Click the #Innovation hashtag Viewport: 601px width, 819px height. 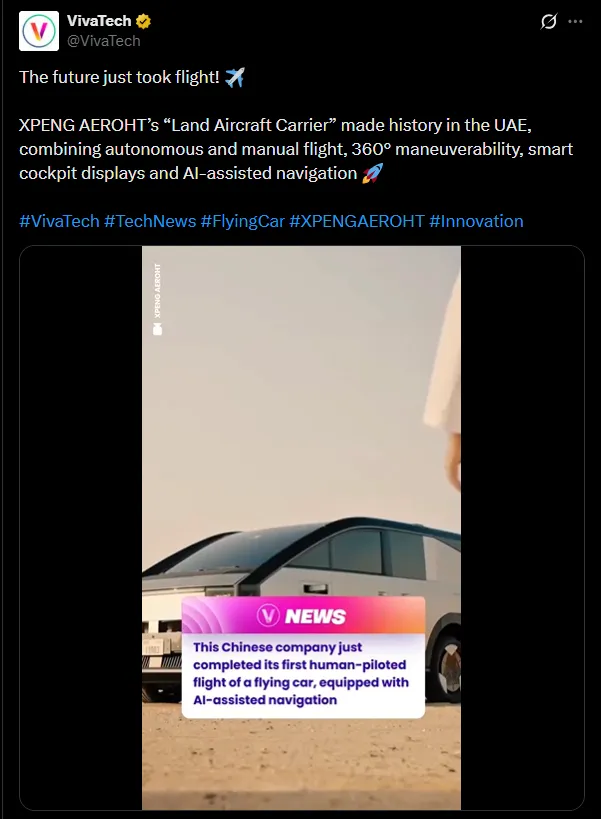(x=476, y=221)
